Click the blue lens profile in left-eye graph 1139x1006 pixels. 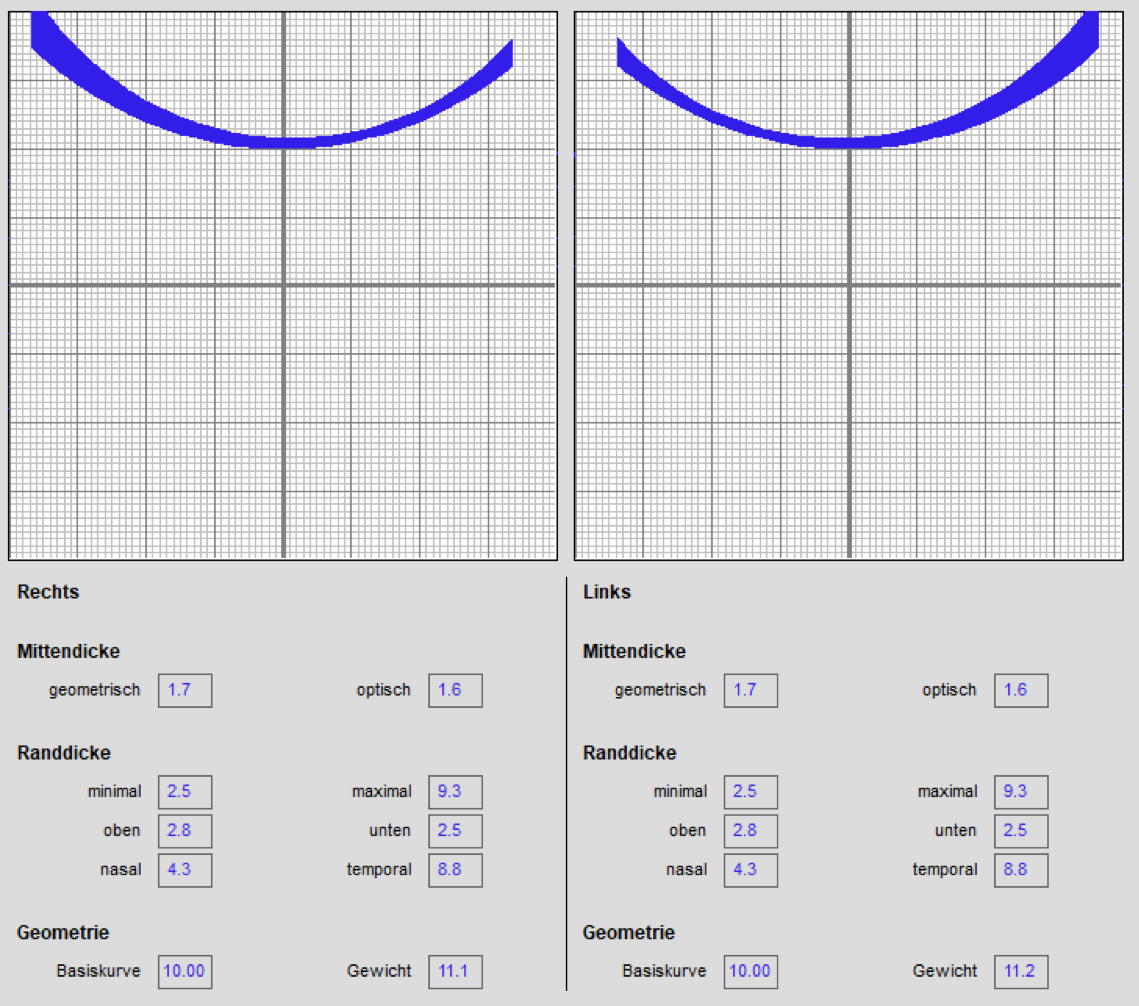click(849, 142)
